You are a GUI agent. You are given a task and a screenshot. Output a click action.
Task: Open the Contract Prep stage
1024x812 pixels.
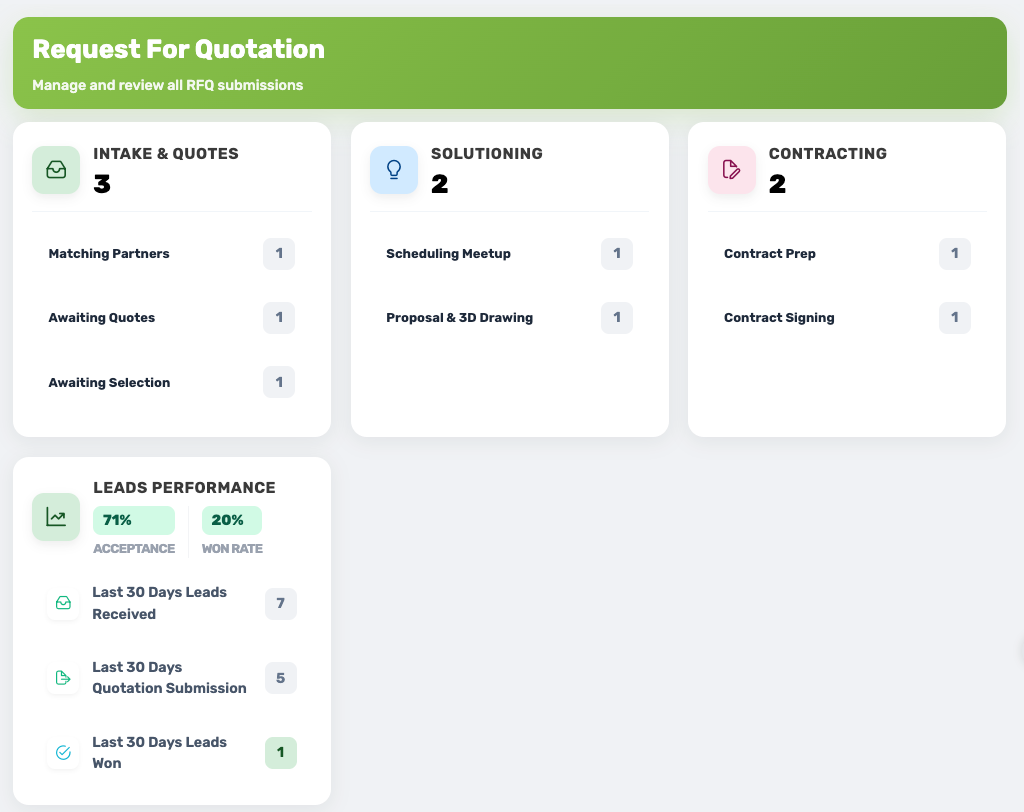pos(770,254)
